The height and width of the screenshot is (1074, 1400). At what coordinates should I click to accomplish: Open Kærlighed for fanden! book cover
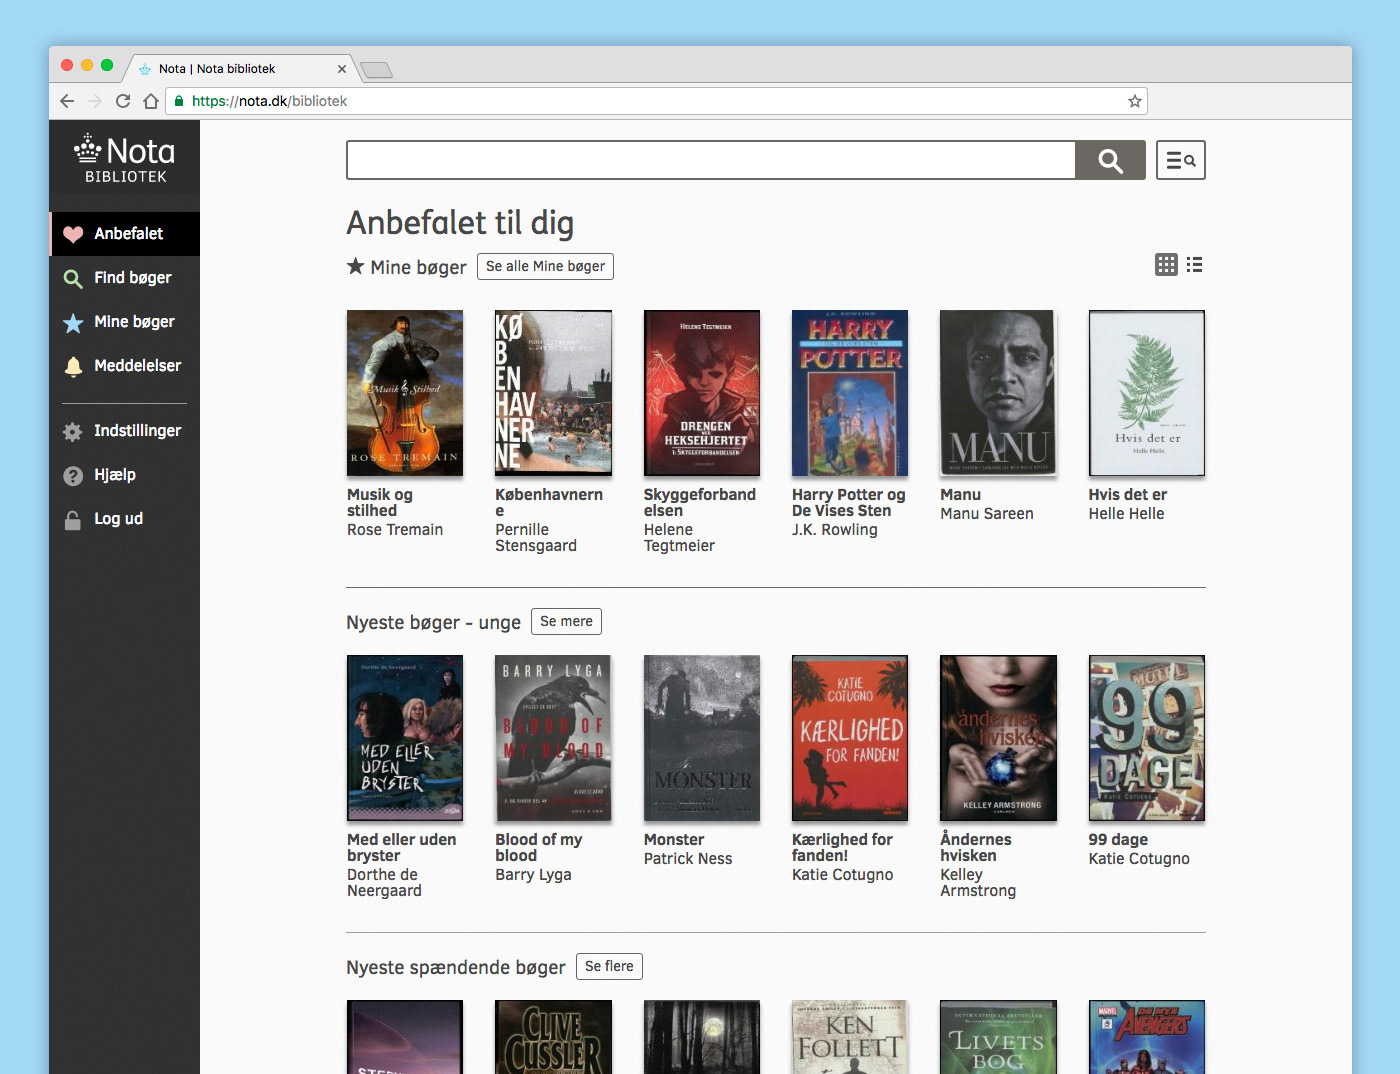(850, 738)
